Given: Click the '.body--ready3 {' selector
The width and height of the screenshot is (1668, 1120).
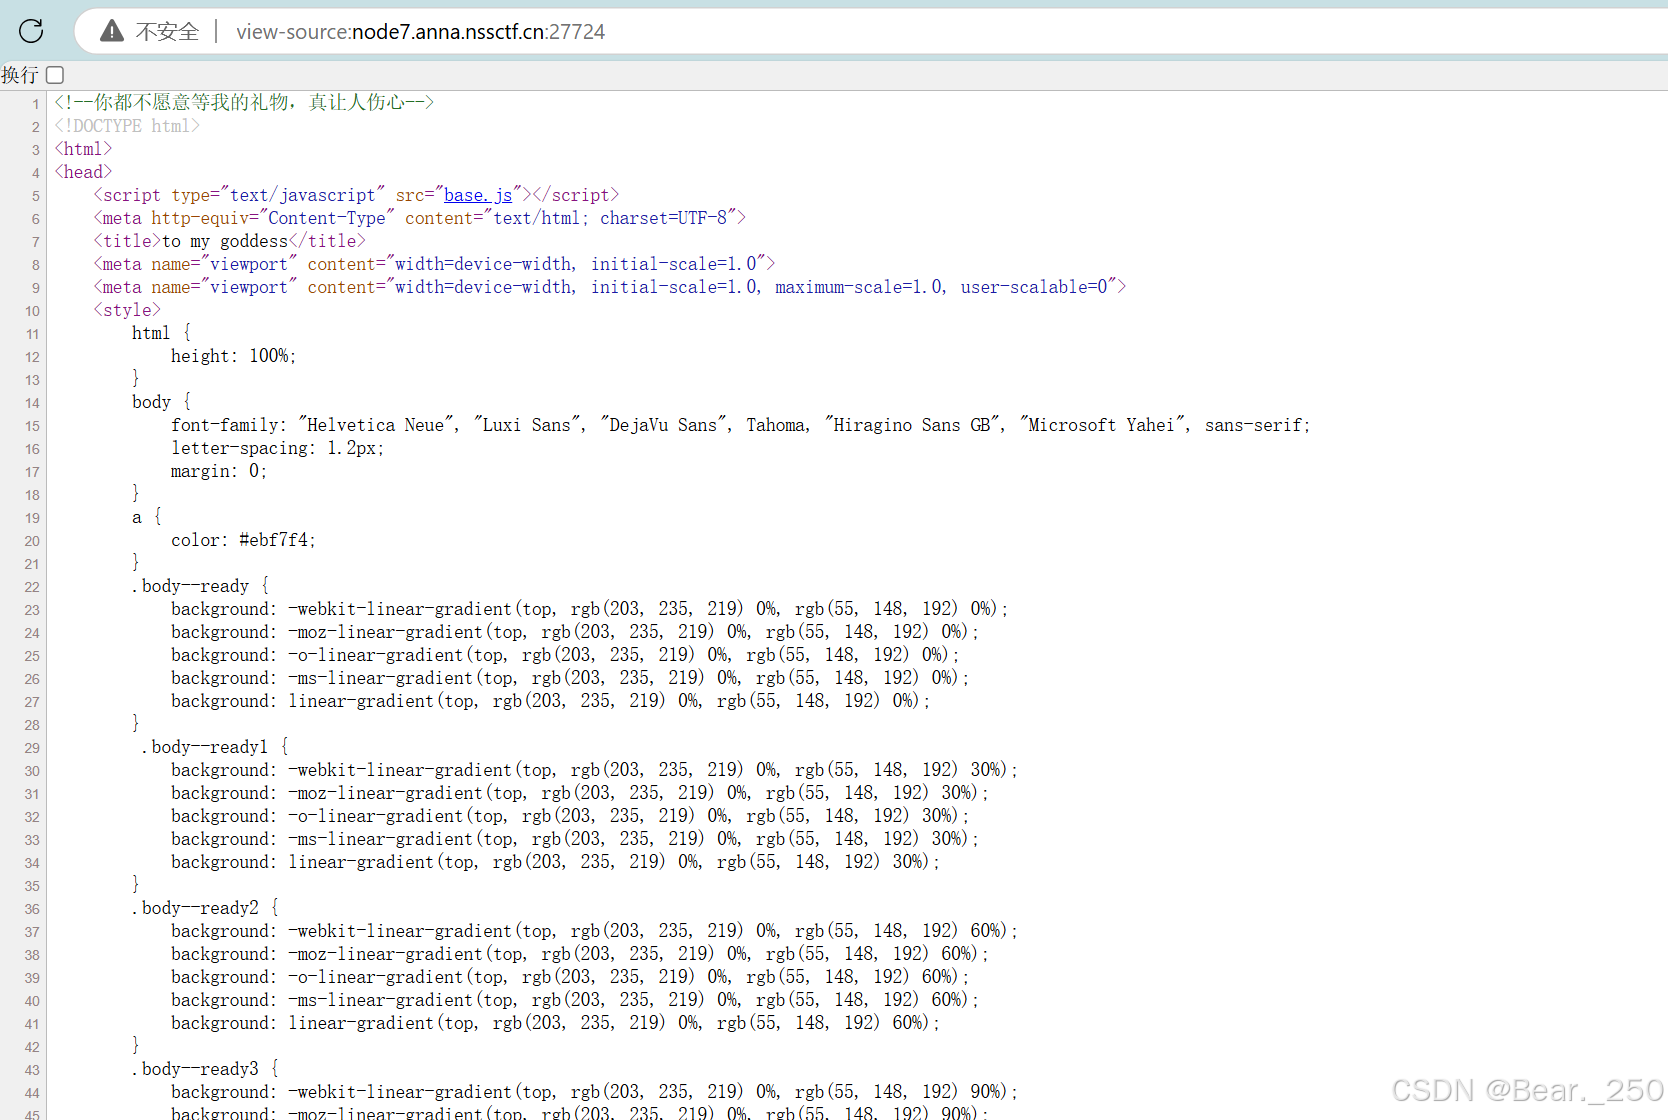Looking at the screenshot, I should point(206,1069).
